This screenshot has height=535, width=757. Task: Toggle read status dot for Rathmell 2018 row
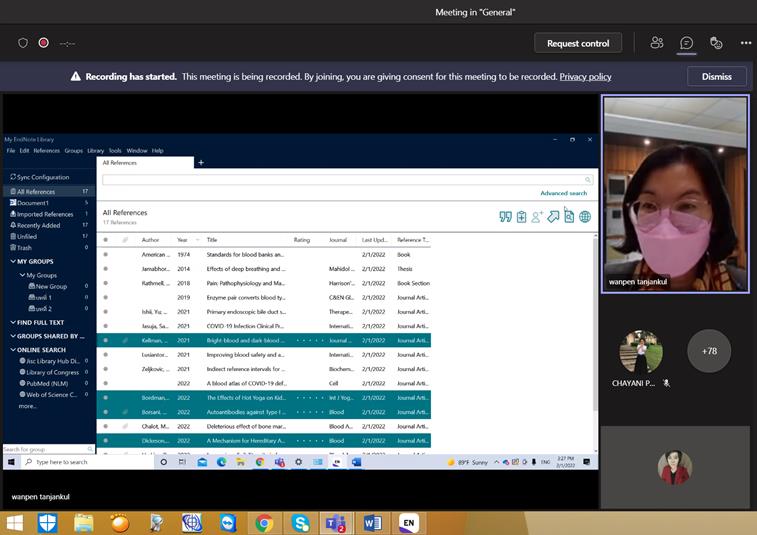106,283
